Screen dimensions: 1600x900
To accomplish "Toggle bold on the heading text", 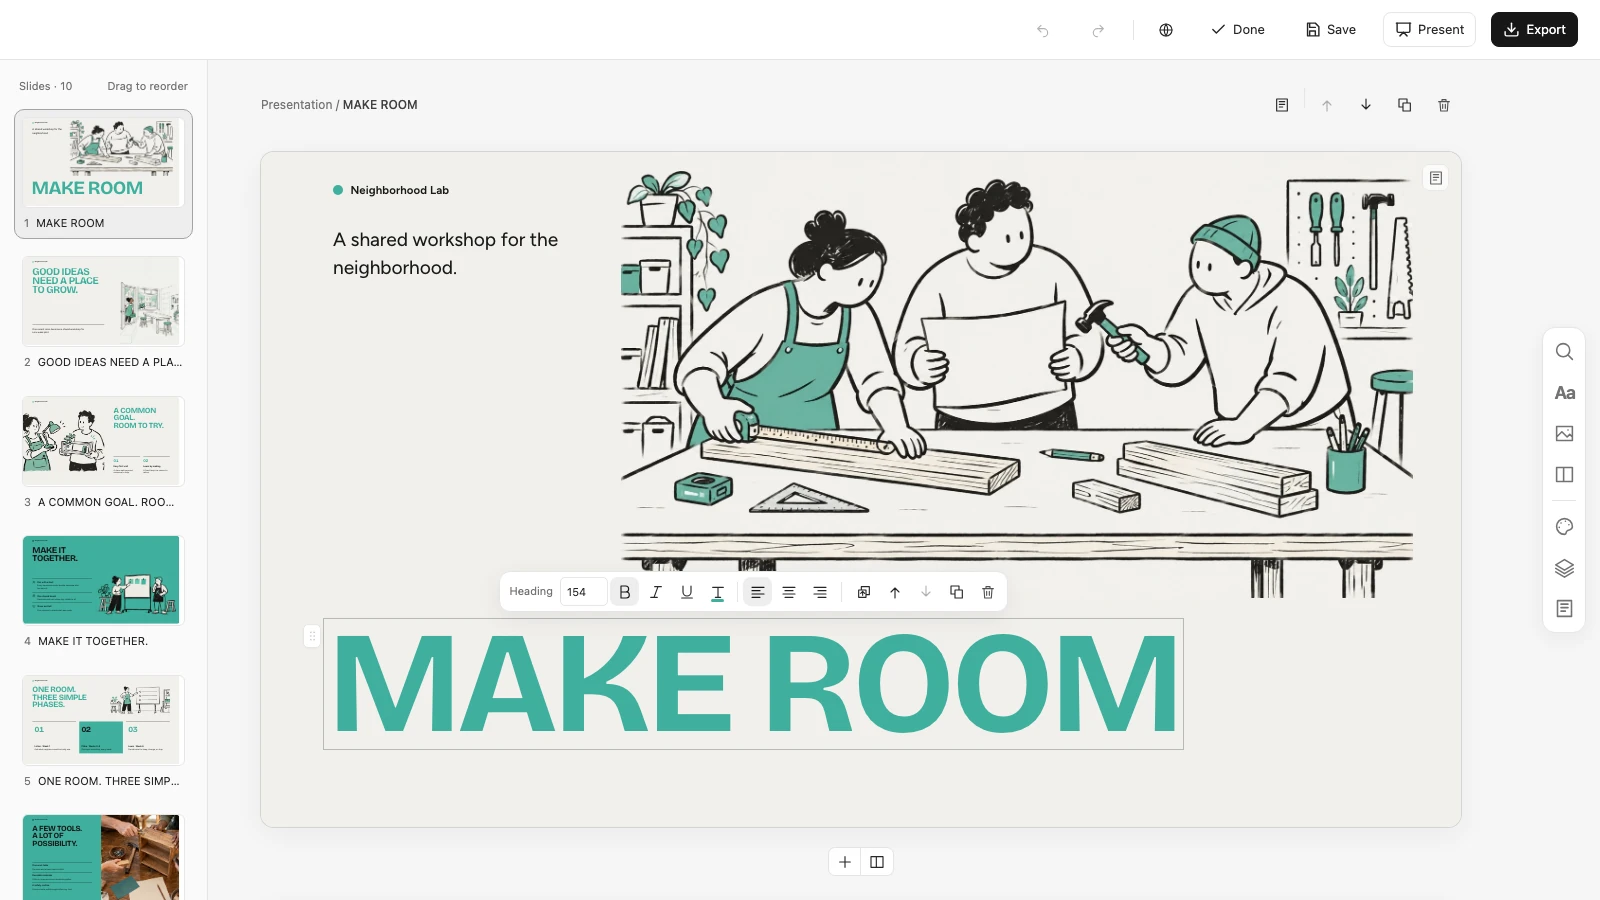I will 625,592.
